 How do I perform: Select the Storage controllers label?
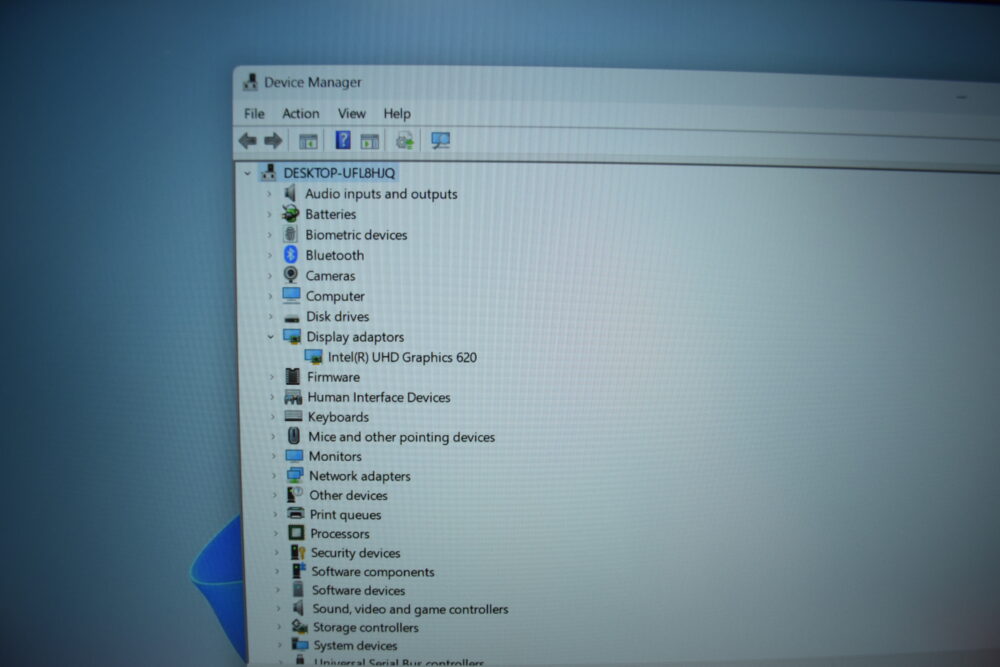365,627
